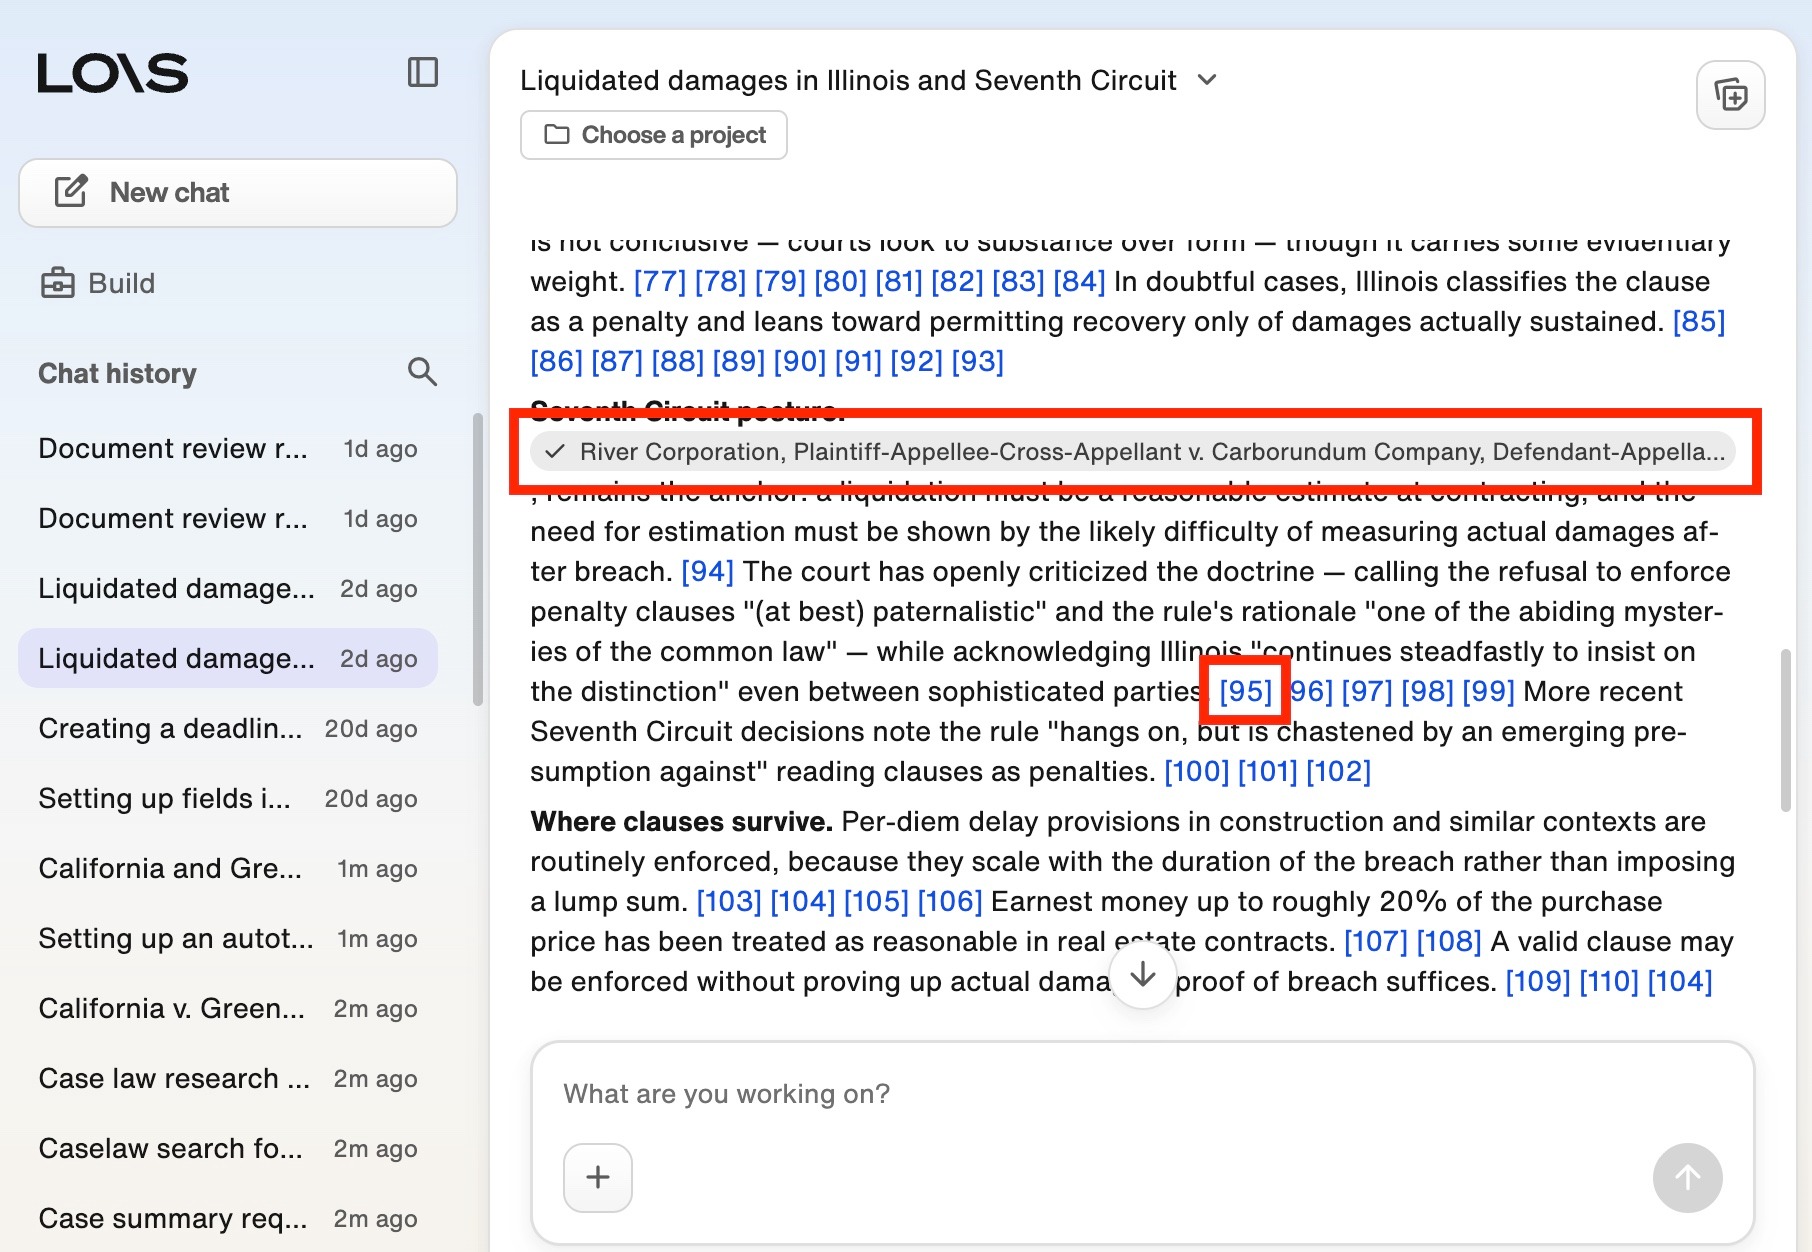Open Case law research chat
Viewport: 1812px width, 1252px height.
(228, 1079)
